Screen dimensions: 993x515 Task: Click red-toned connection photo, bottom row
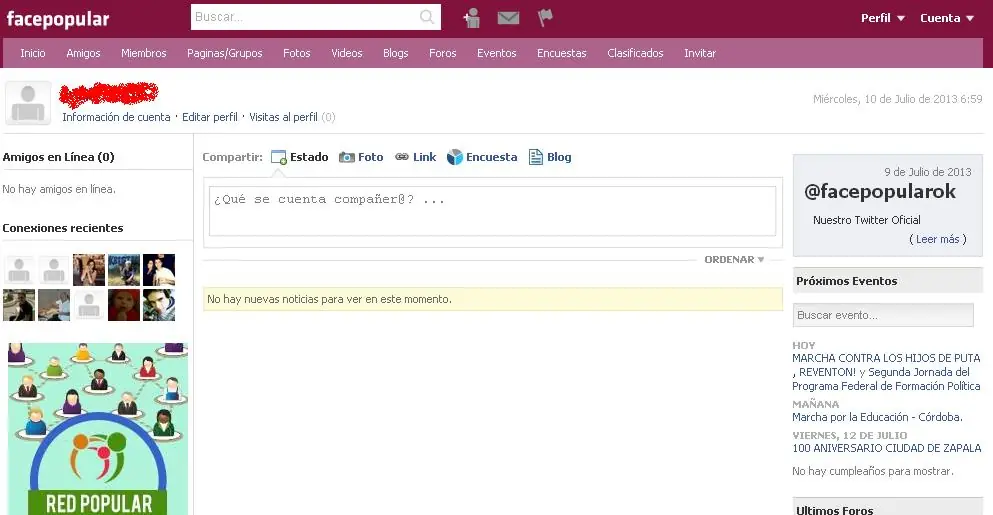click(x=123, y=305)
